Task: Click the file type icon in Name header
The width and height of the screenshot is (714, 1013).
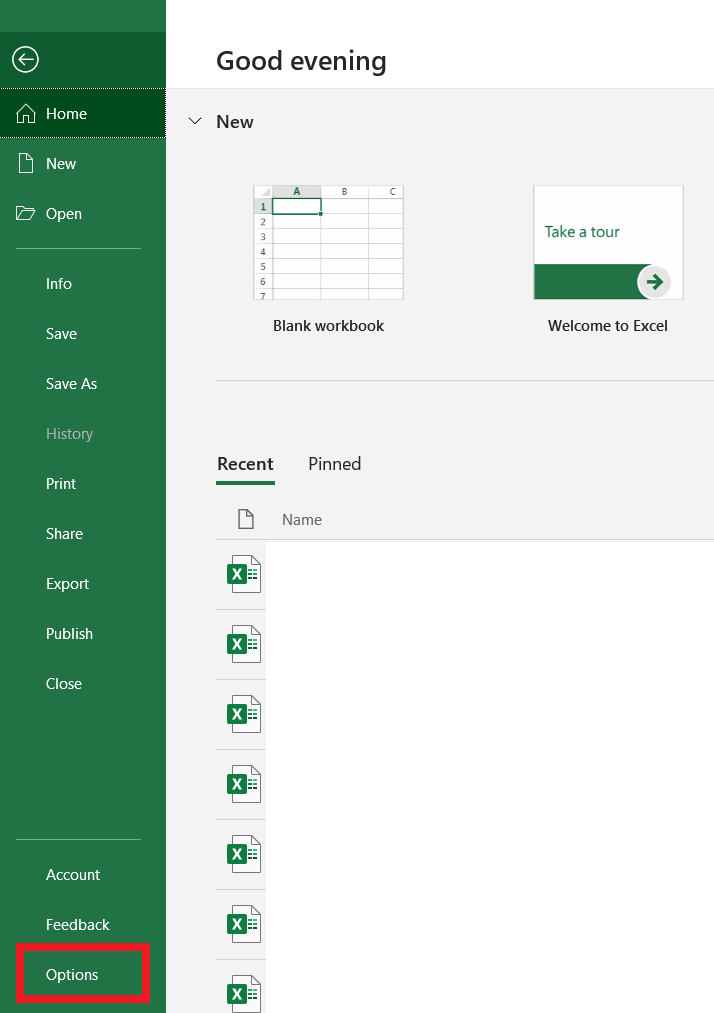Action: tap(246, 519)
